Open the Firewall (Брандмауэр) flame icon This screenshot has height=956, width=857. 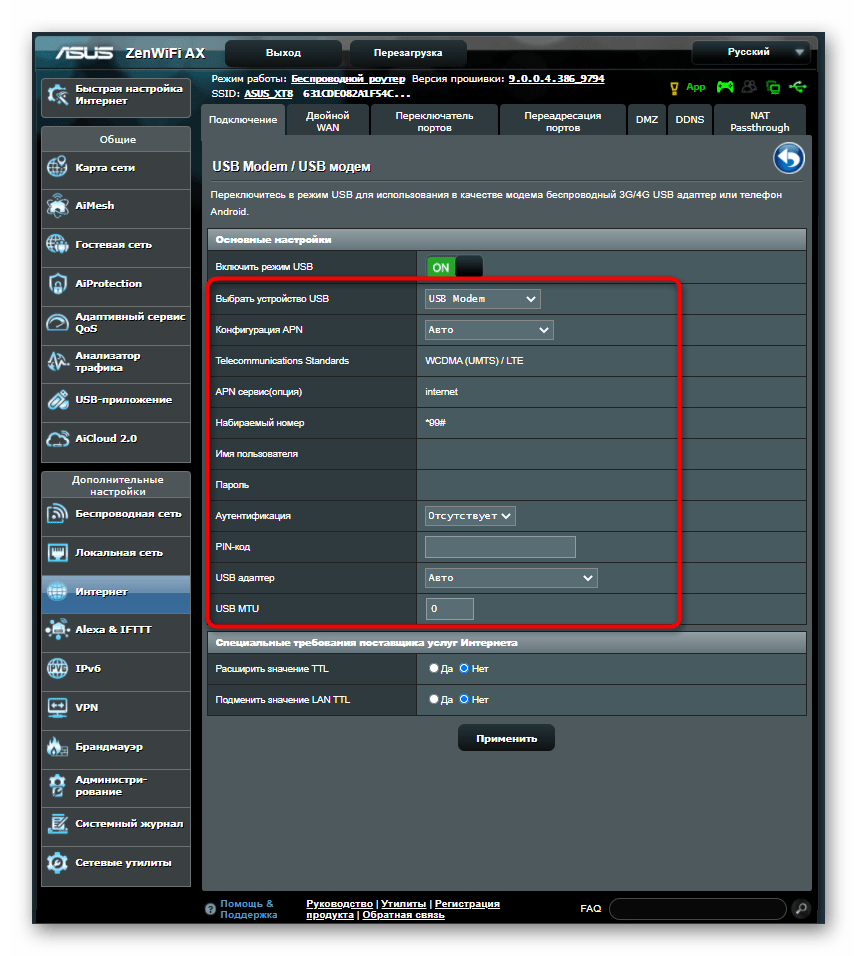tap(58, 747)
